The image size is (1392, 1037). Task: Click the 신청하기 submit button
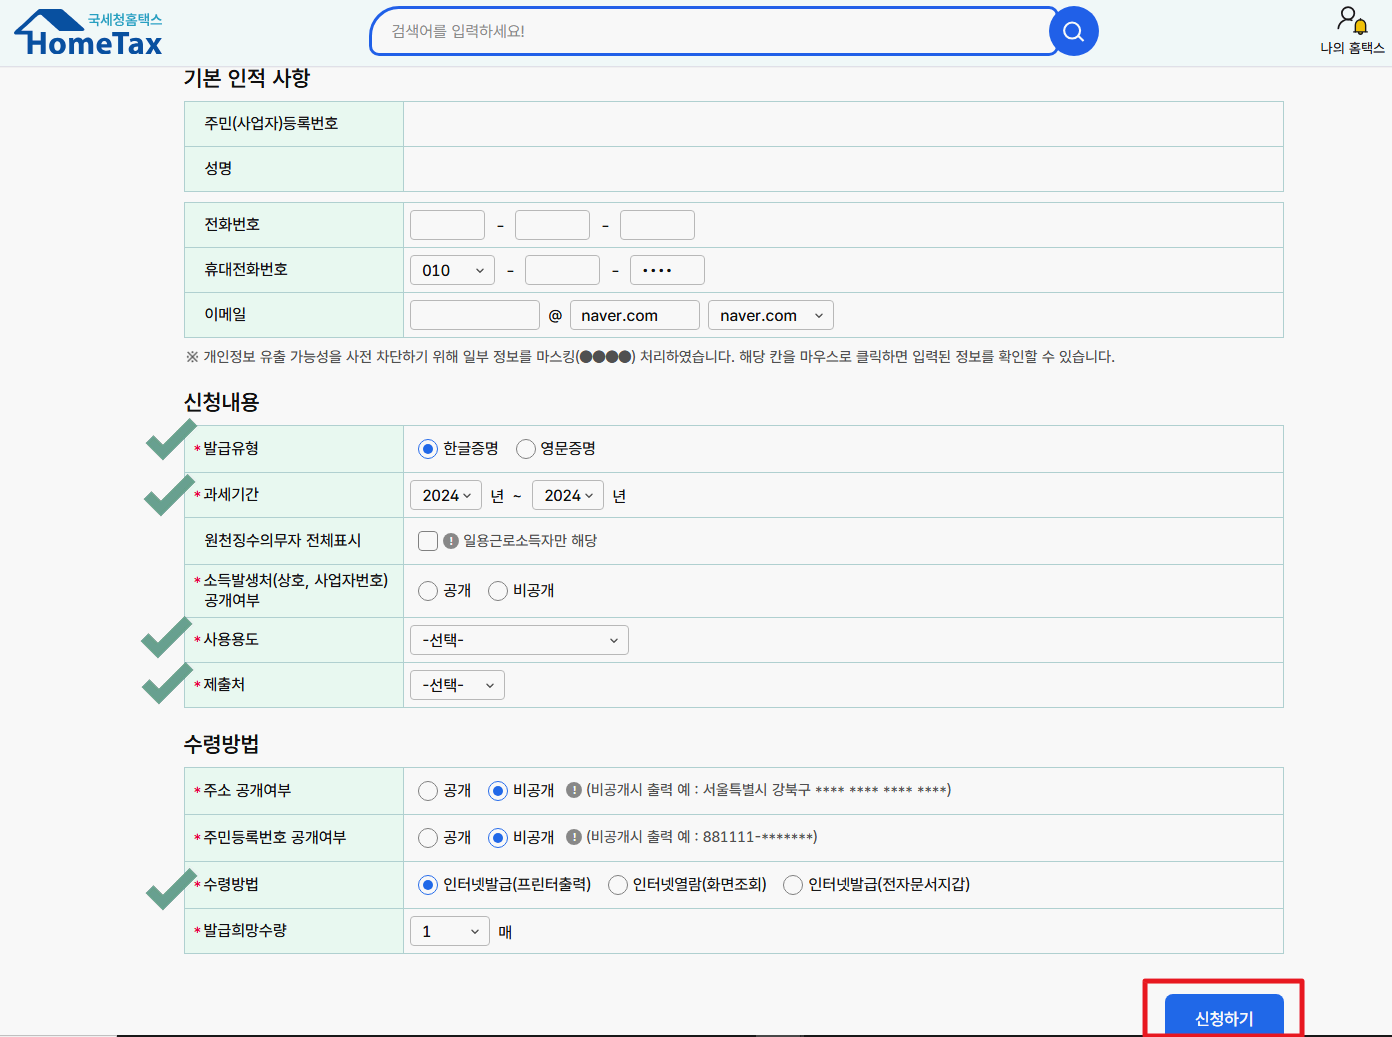(1224, 1016)
